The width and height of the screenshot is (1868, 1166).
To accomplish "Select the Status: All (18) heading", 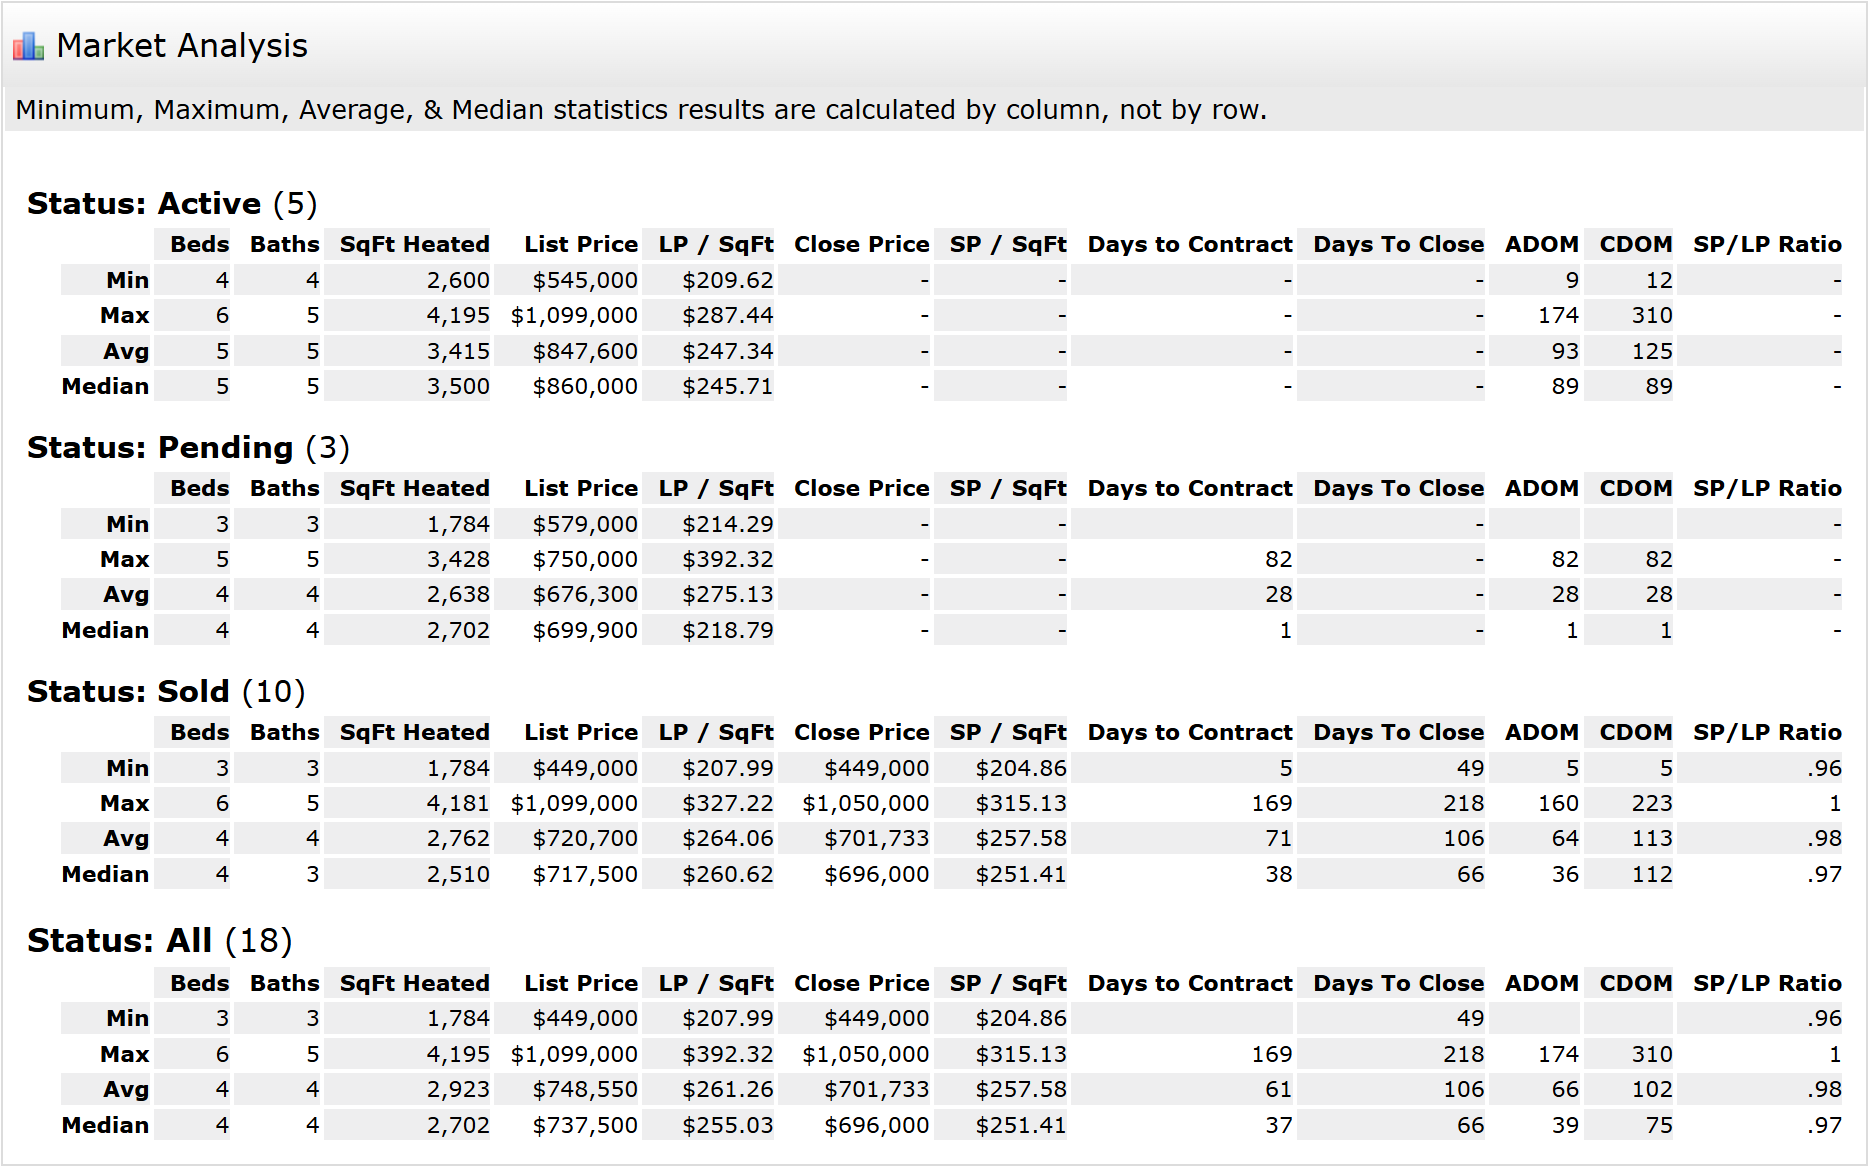I will (x=159, y=940).
